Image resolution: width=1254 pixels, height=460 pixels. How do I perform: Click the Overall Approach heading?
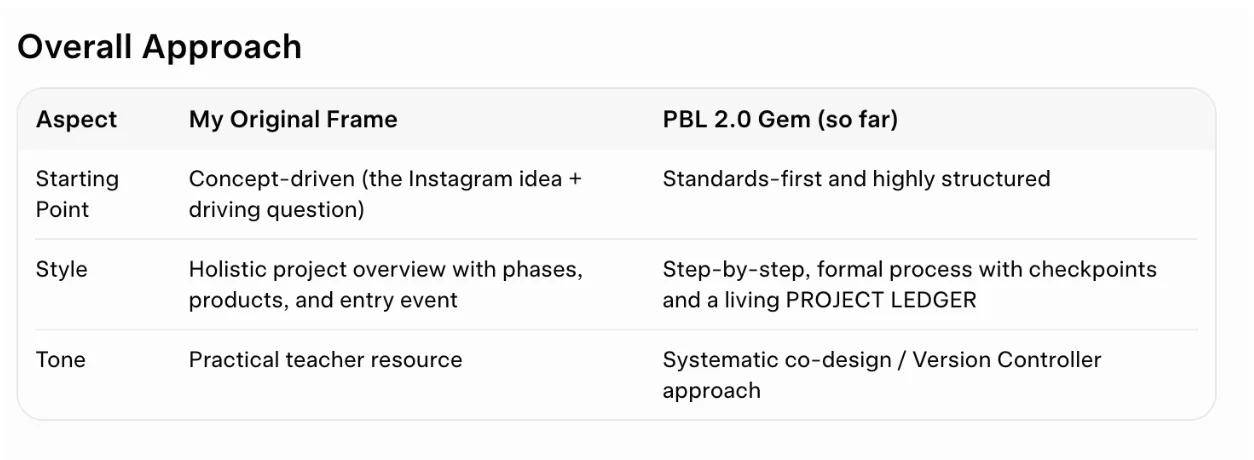click(x=160, y=47)
